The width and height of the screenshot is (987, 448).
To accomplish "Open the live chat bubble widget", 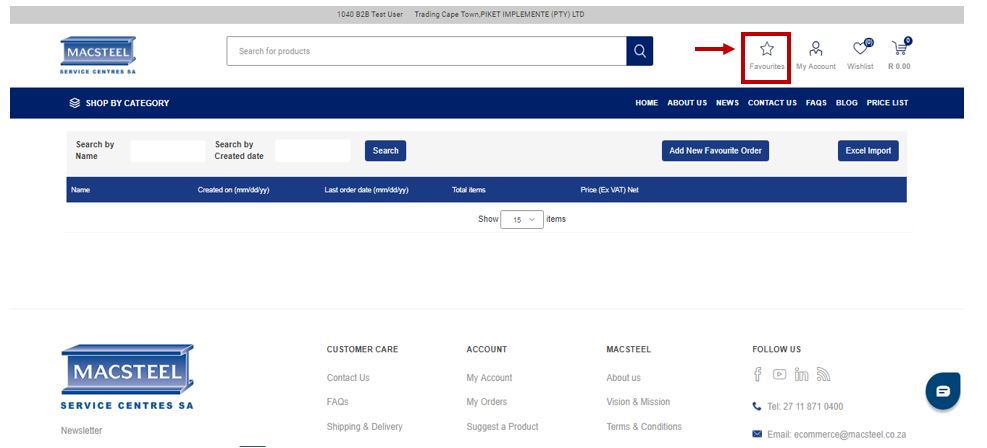I will point(942,391).
